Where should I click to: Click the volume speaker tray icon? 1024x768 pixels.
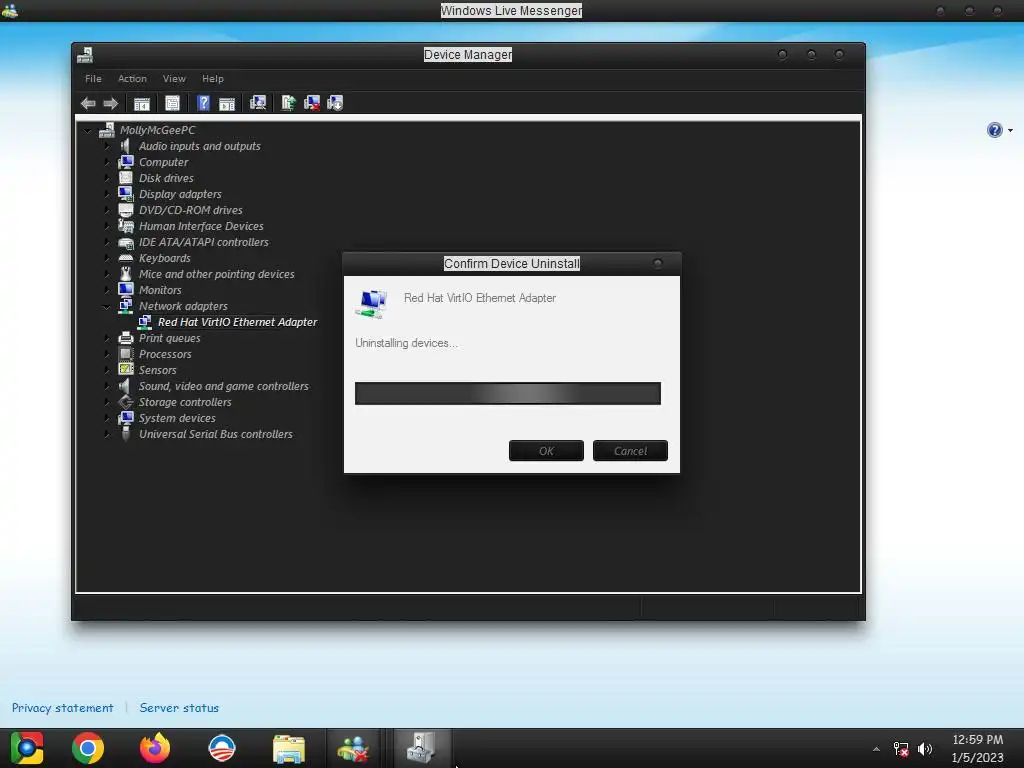(x=925, y=749)
